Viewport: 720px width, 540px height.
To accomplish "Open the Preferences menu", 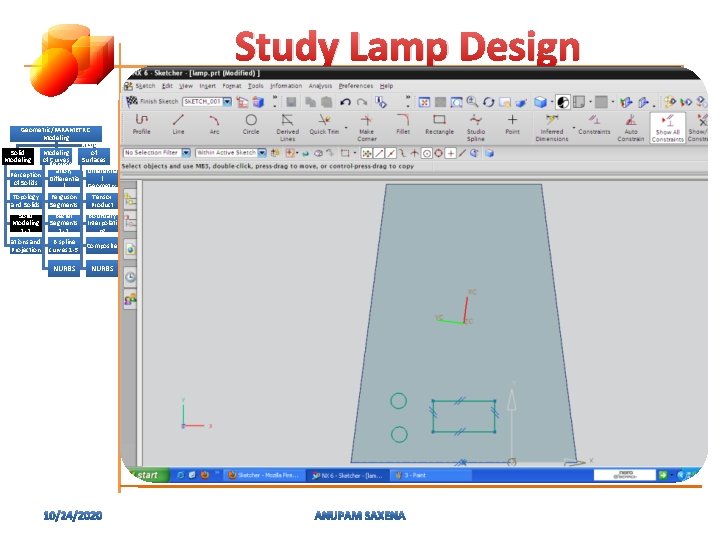I will pyautogui.click(x=355, y=86).
